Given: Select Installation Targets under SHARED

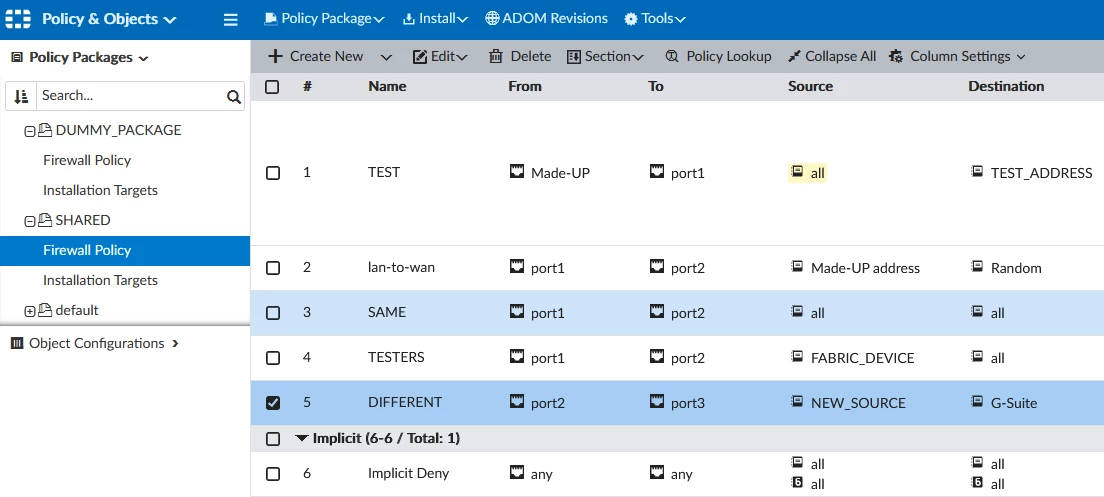Looking at the screenshot, I should point(100,280).
